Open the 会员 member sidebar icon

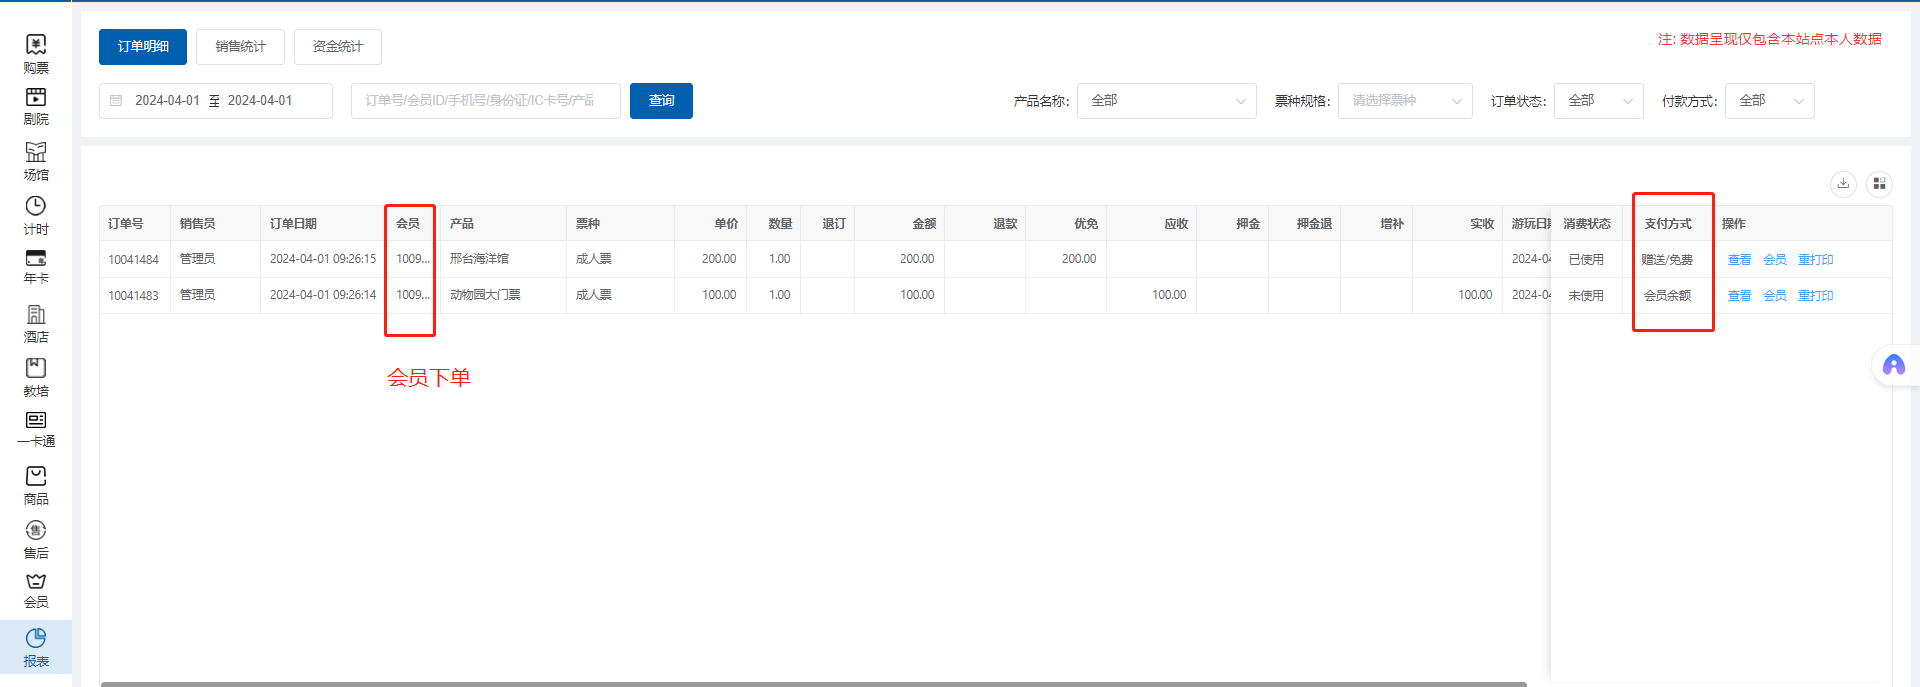point(36,590)
